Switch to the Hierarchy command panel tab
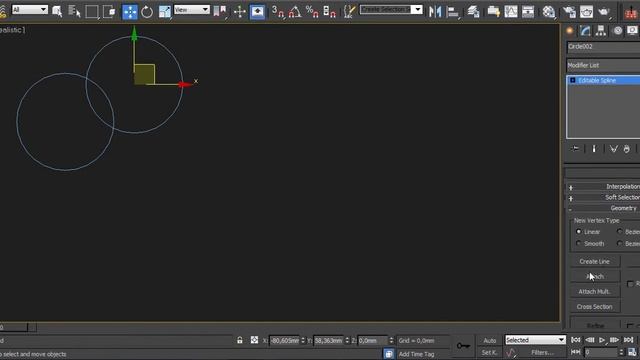 pyautogui.click(x=601, y=31)
